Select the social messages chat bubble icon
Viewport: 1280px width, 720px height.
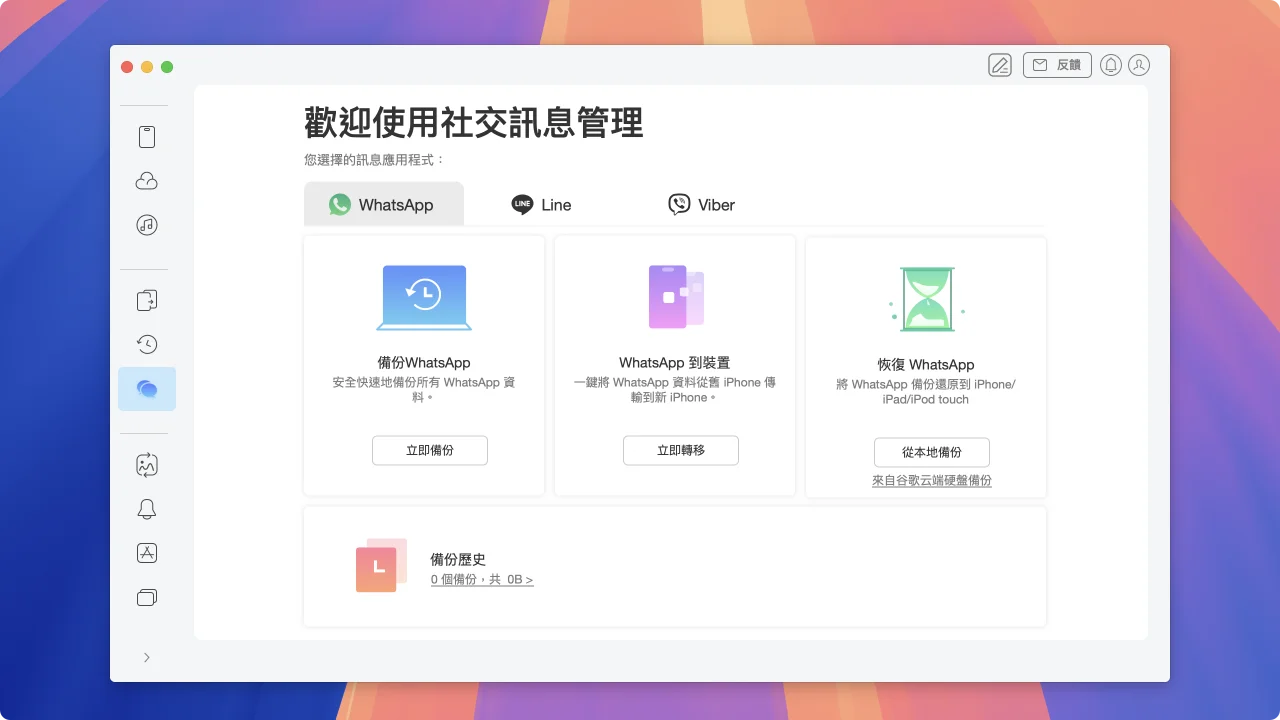[x=147, y=389]
